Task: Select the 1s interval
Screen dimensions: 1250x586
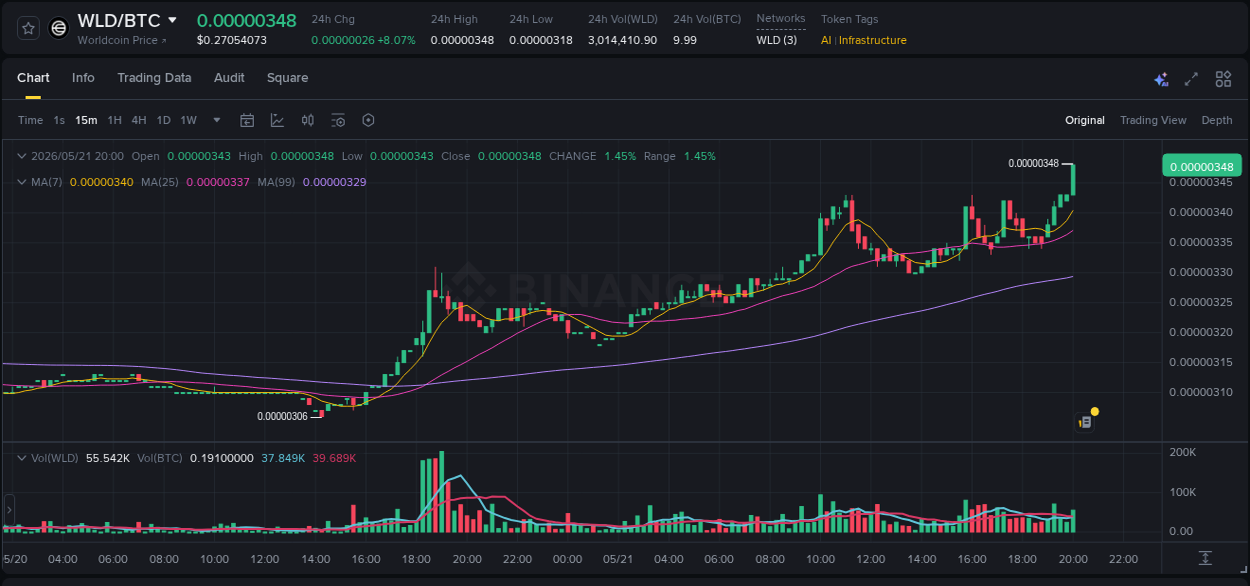Action: coord(59,120)
